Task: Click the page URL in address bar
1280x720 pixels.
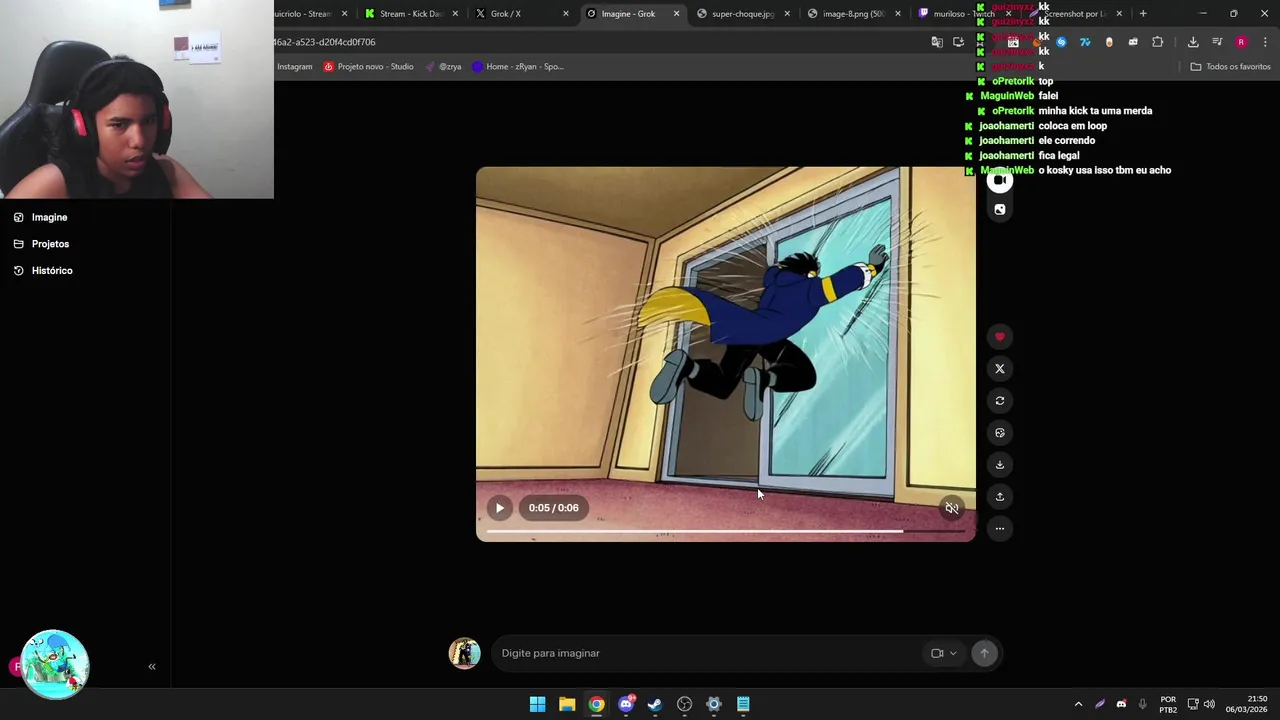Action: coord(325,42)
